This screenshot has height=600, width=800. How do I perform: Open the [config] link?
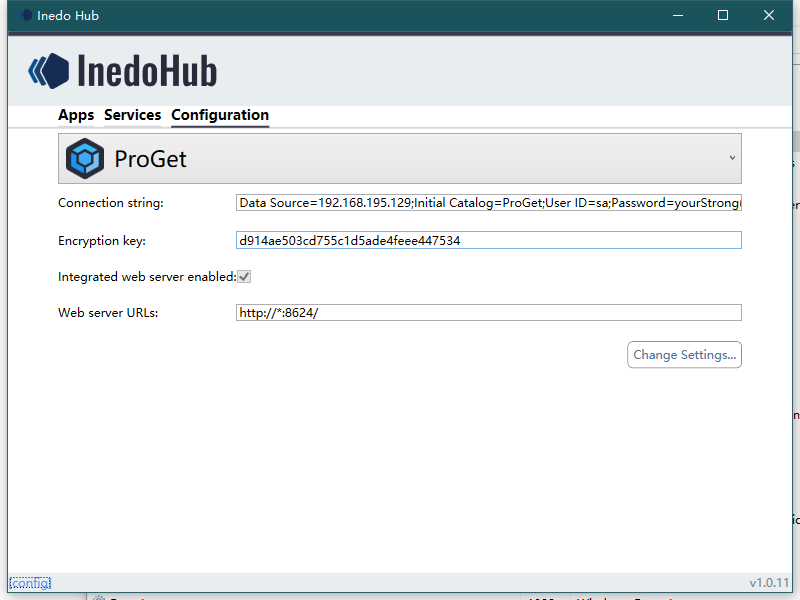[x=30, y=583]
